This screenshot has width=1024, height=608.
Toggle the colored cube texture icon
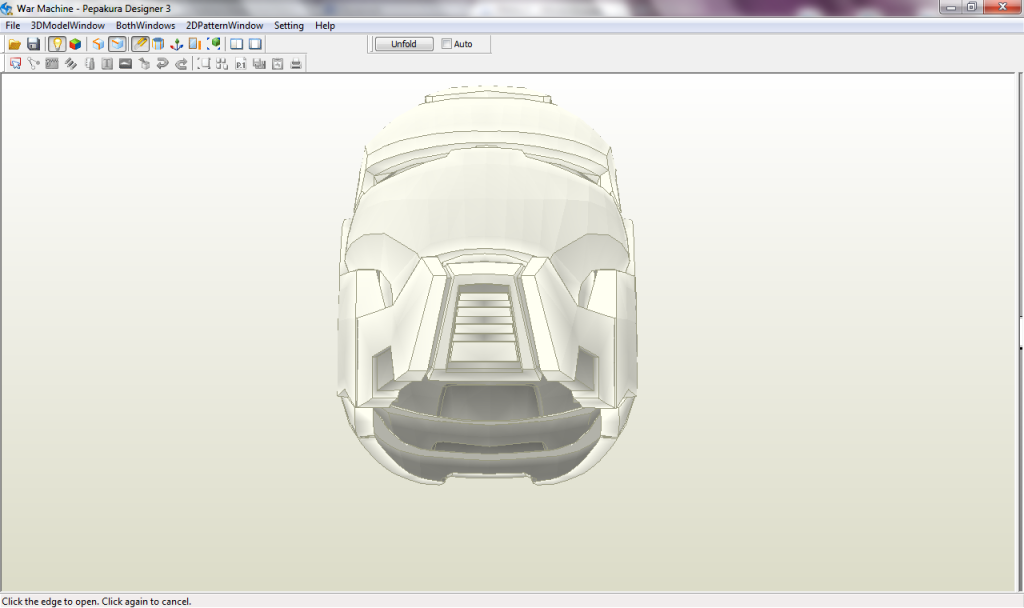click(75, 44)
